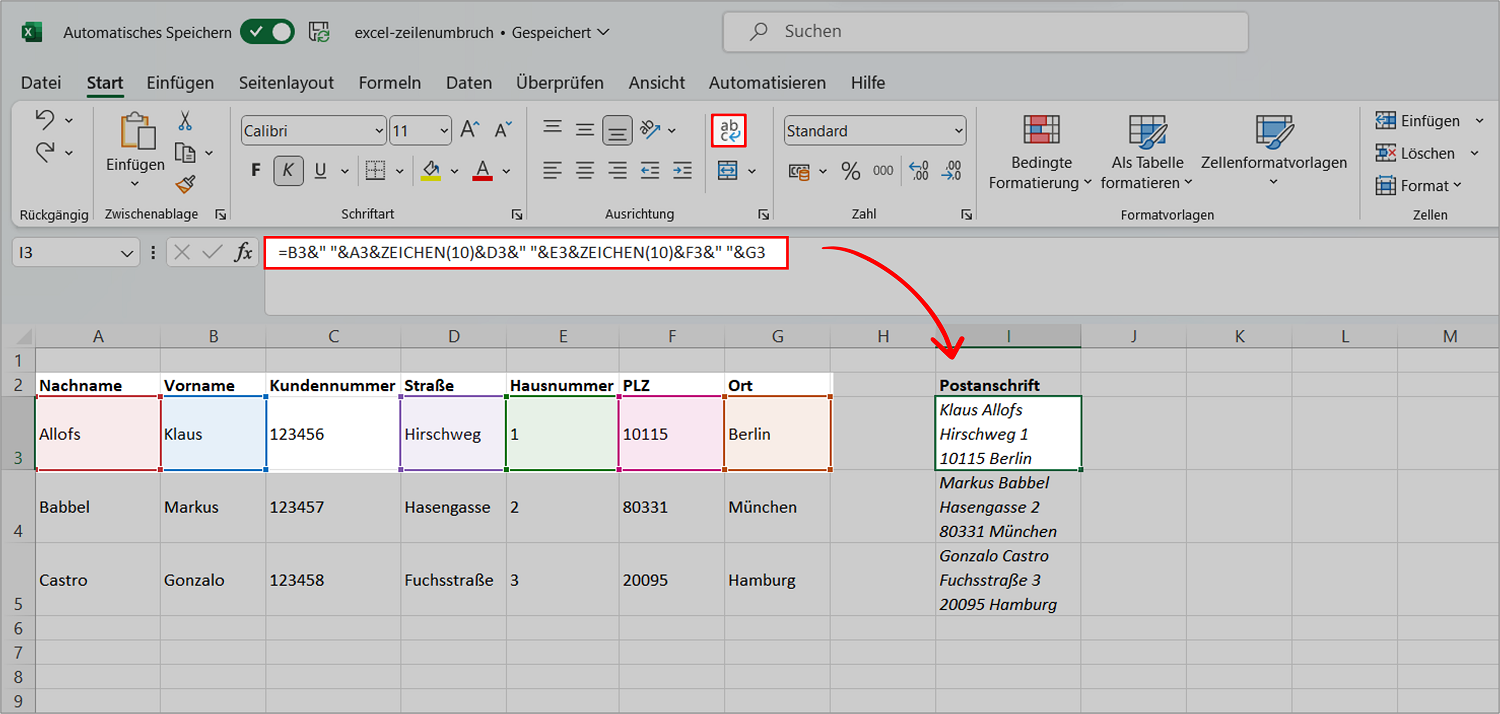Remove a decimal place
Image resolution: width=1500 pixels, height=714 pixels.
(x=952, y=171)
